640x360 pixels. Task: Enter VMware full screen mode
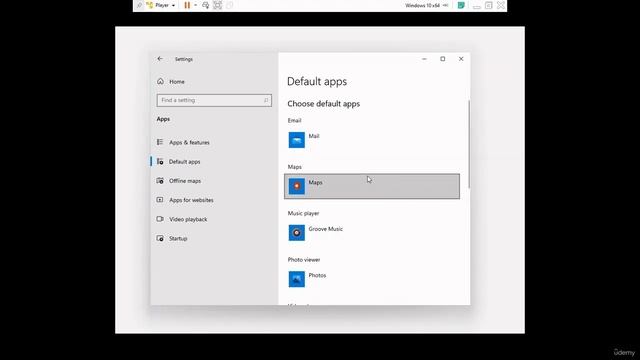pyautogui.click(x=218, y=5)
